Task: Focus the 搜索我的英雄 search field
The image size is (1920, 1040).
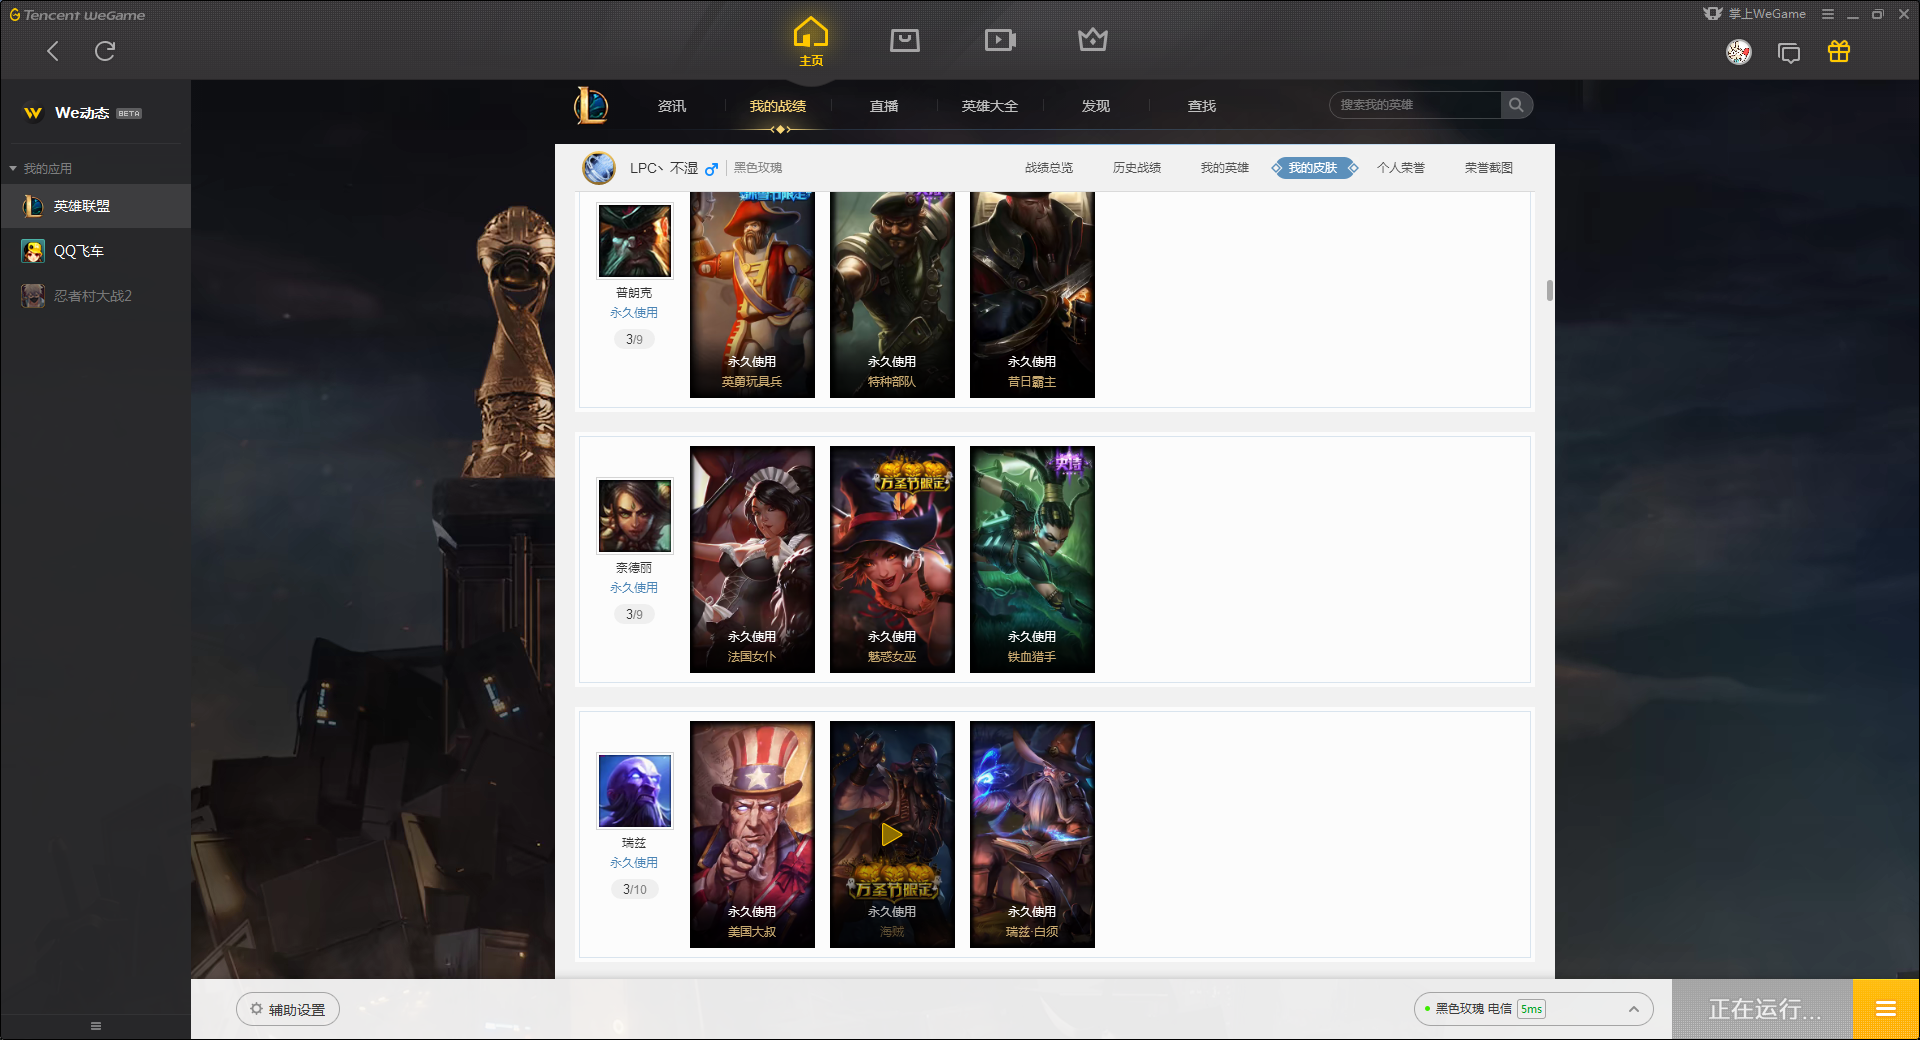Action: point(1415,105)
